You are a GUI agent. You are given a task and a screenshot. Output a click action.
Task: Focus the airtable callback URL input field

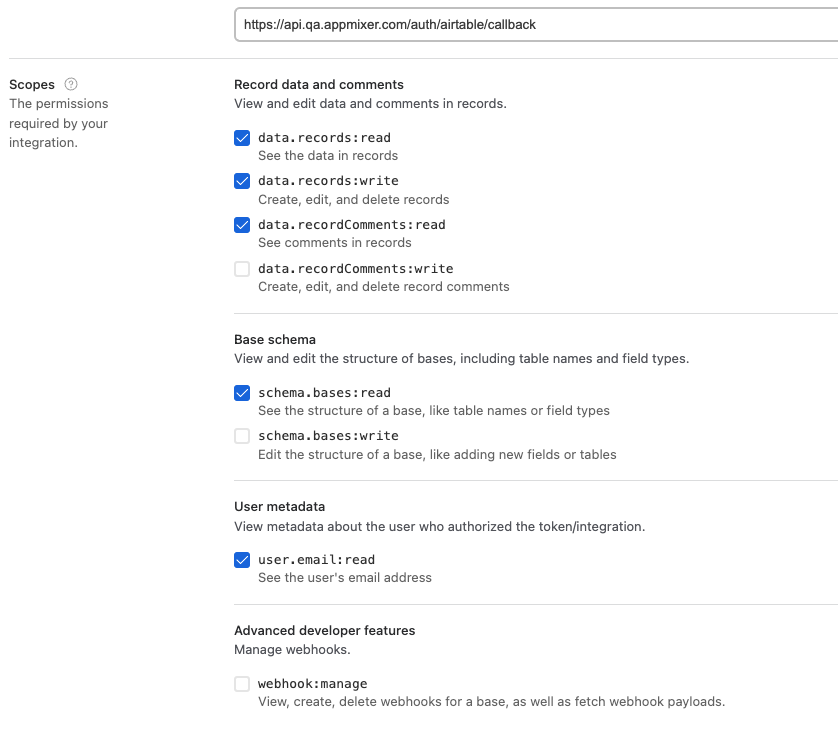(x=534, y=24)
